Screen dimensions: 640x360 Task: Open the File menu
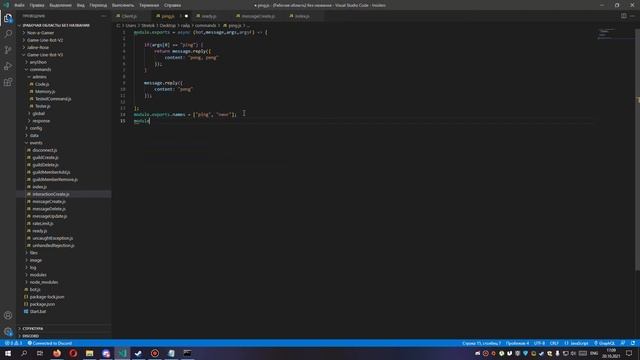pyautogui.click(x=19, y=5)
